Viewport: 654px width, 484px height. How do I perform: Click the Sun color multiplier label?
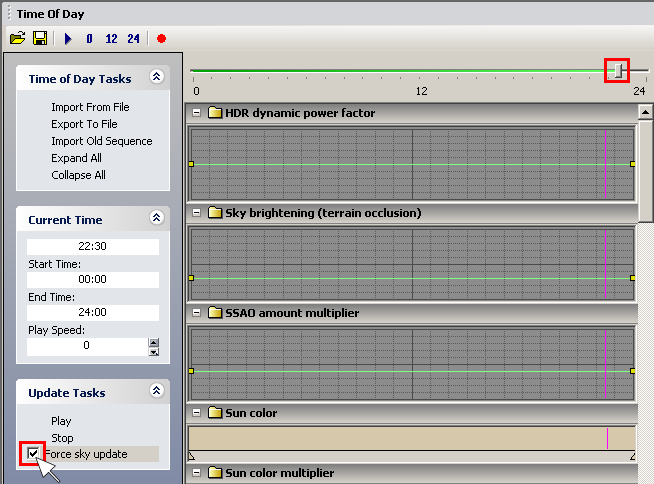(x=279, y=473)
